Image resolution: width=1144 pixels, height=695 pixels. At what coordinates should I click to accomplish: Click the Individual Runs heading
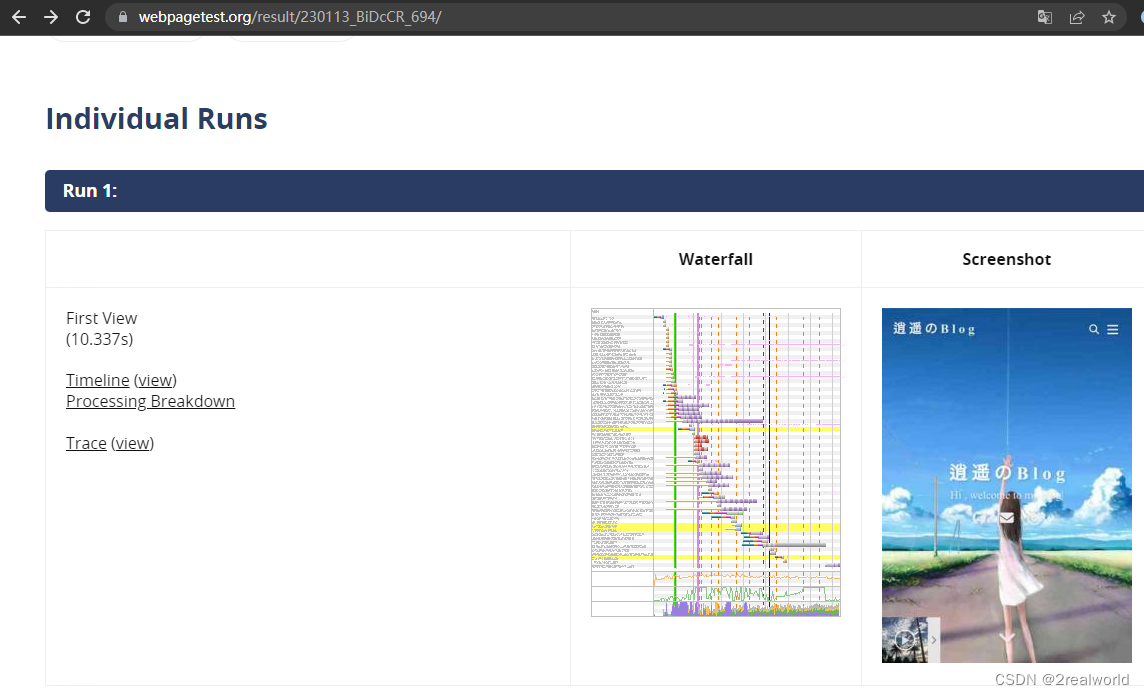(x=157, y=119)
